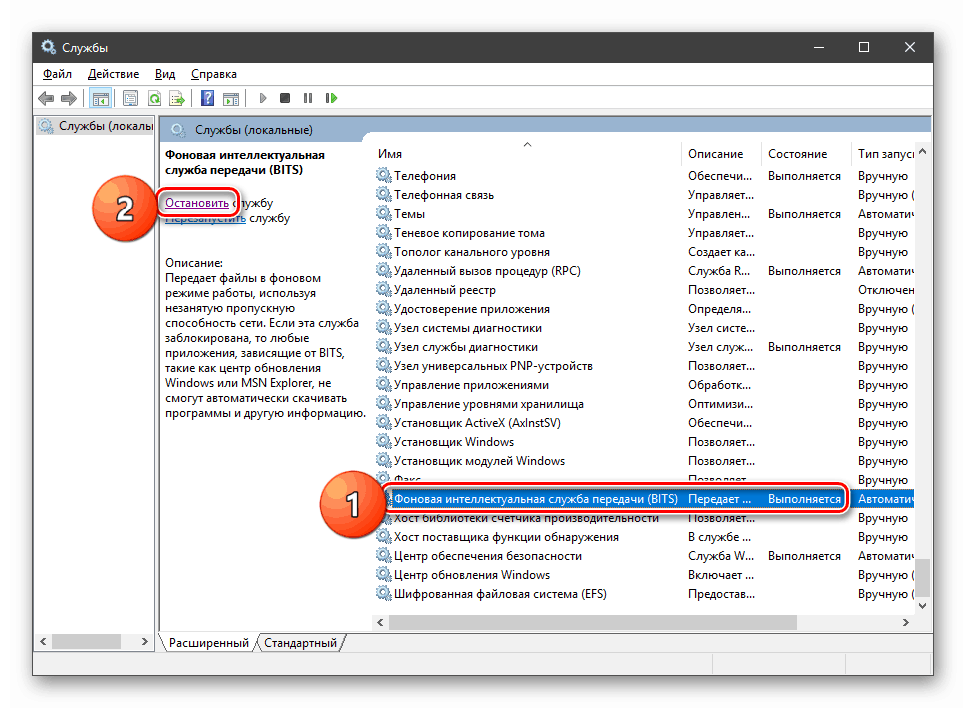Open Help via the question mark icon
This screenshot has width=966, height=708.
tap(206, 97)
